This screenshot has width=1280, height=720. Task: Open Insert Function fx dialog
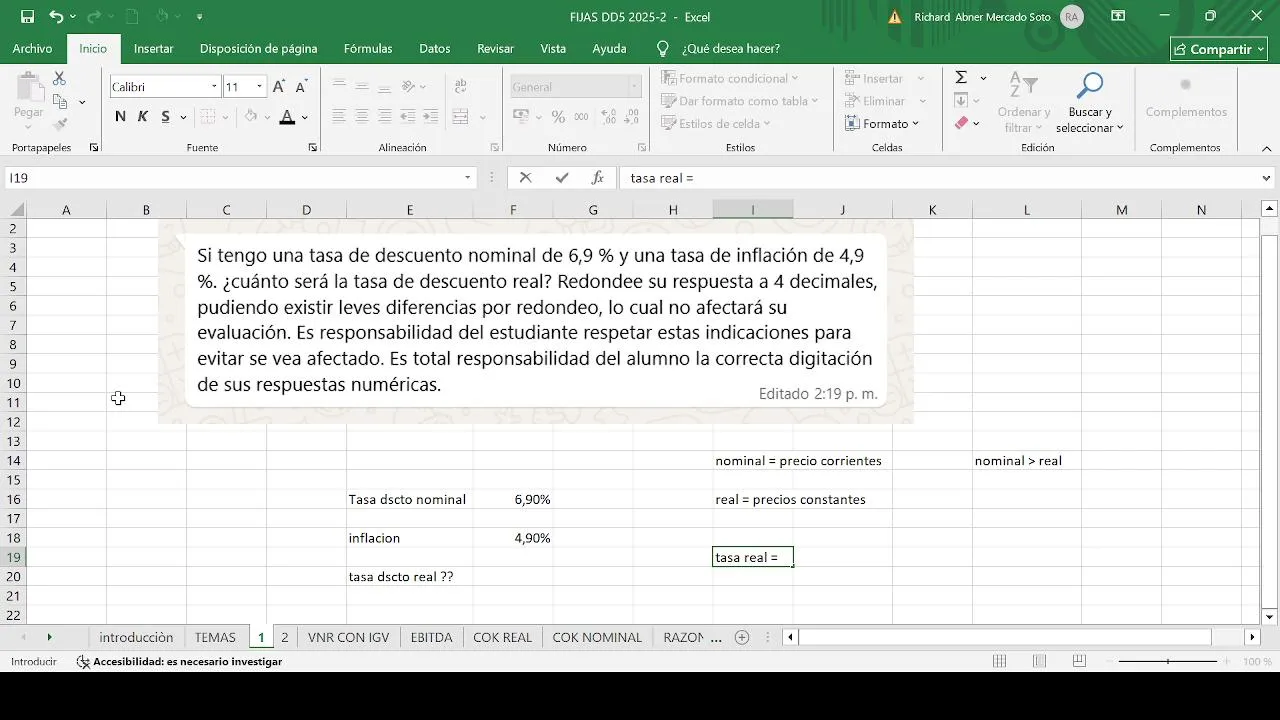tap(598, 178)
